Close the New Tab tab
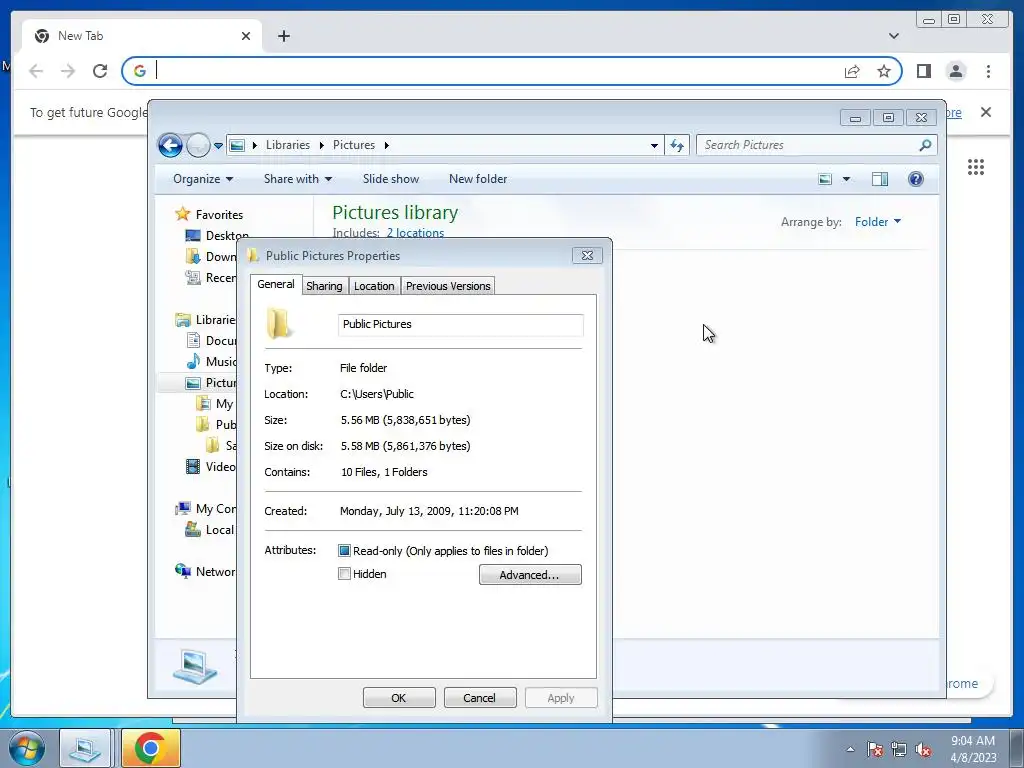Image resolution: width=1024 pixels, height=768 pixels. click(x=246, y=36)
